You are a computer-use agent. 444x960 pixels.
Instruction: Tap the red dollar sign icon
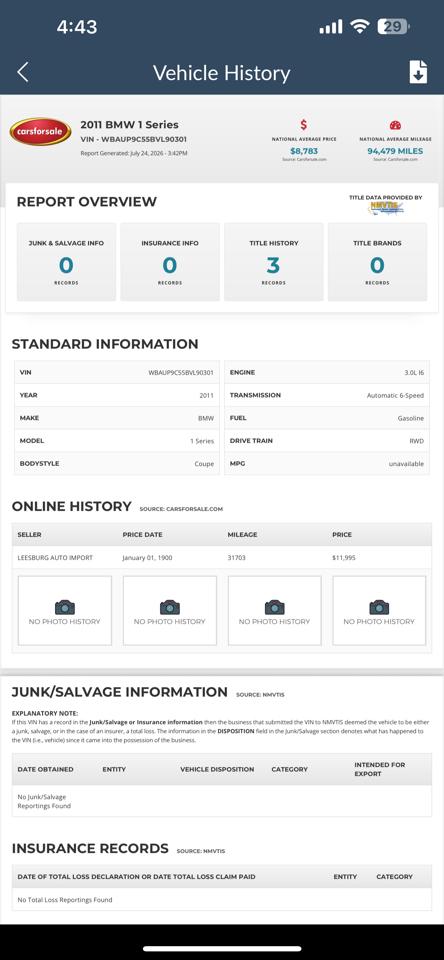304,125
